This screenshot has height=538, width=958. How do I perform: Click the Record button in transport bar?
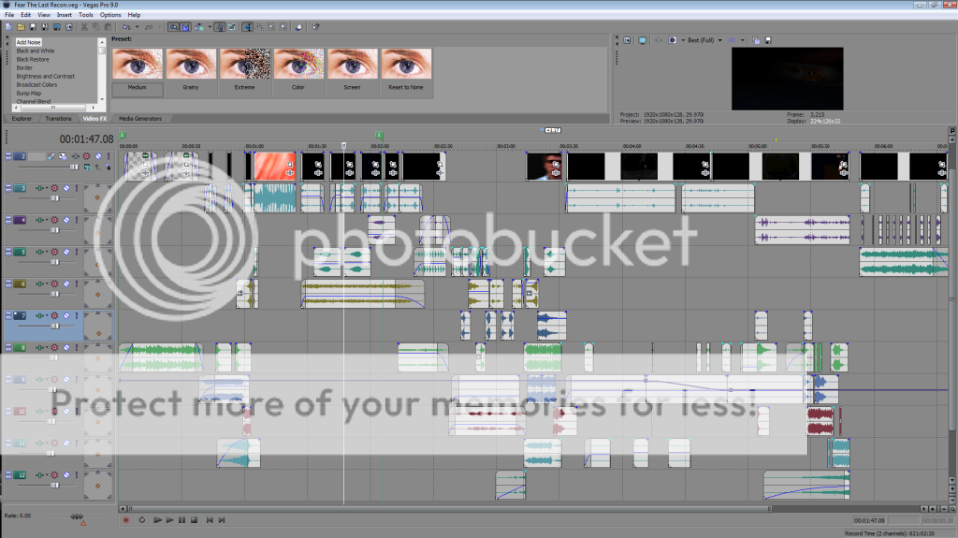click(x=126, y=520)
